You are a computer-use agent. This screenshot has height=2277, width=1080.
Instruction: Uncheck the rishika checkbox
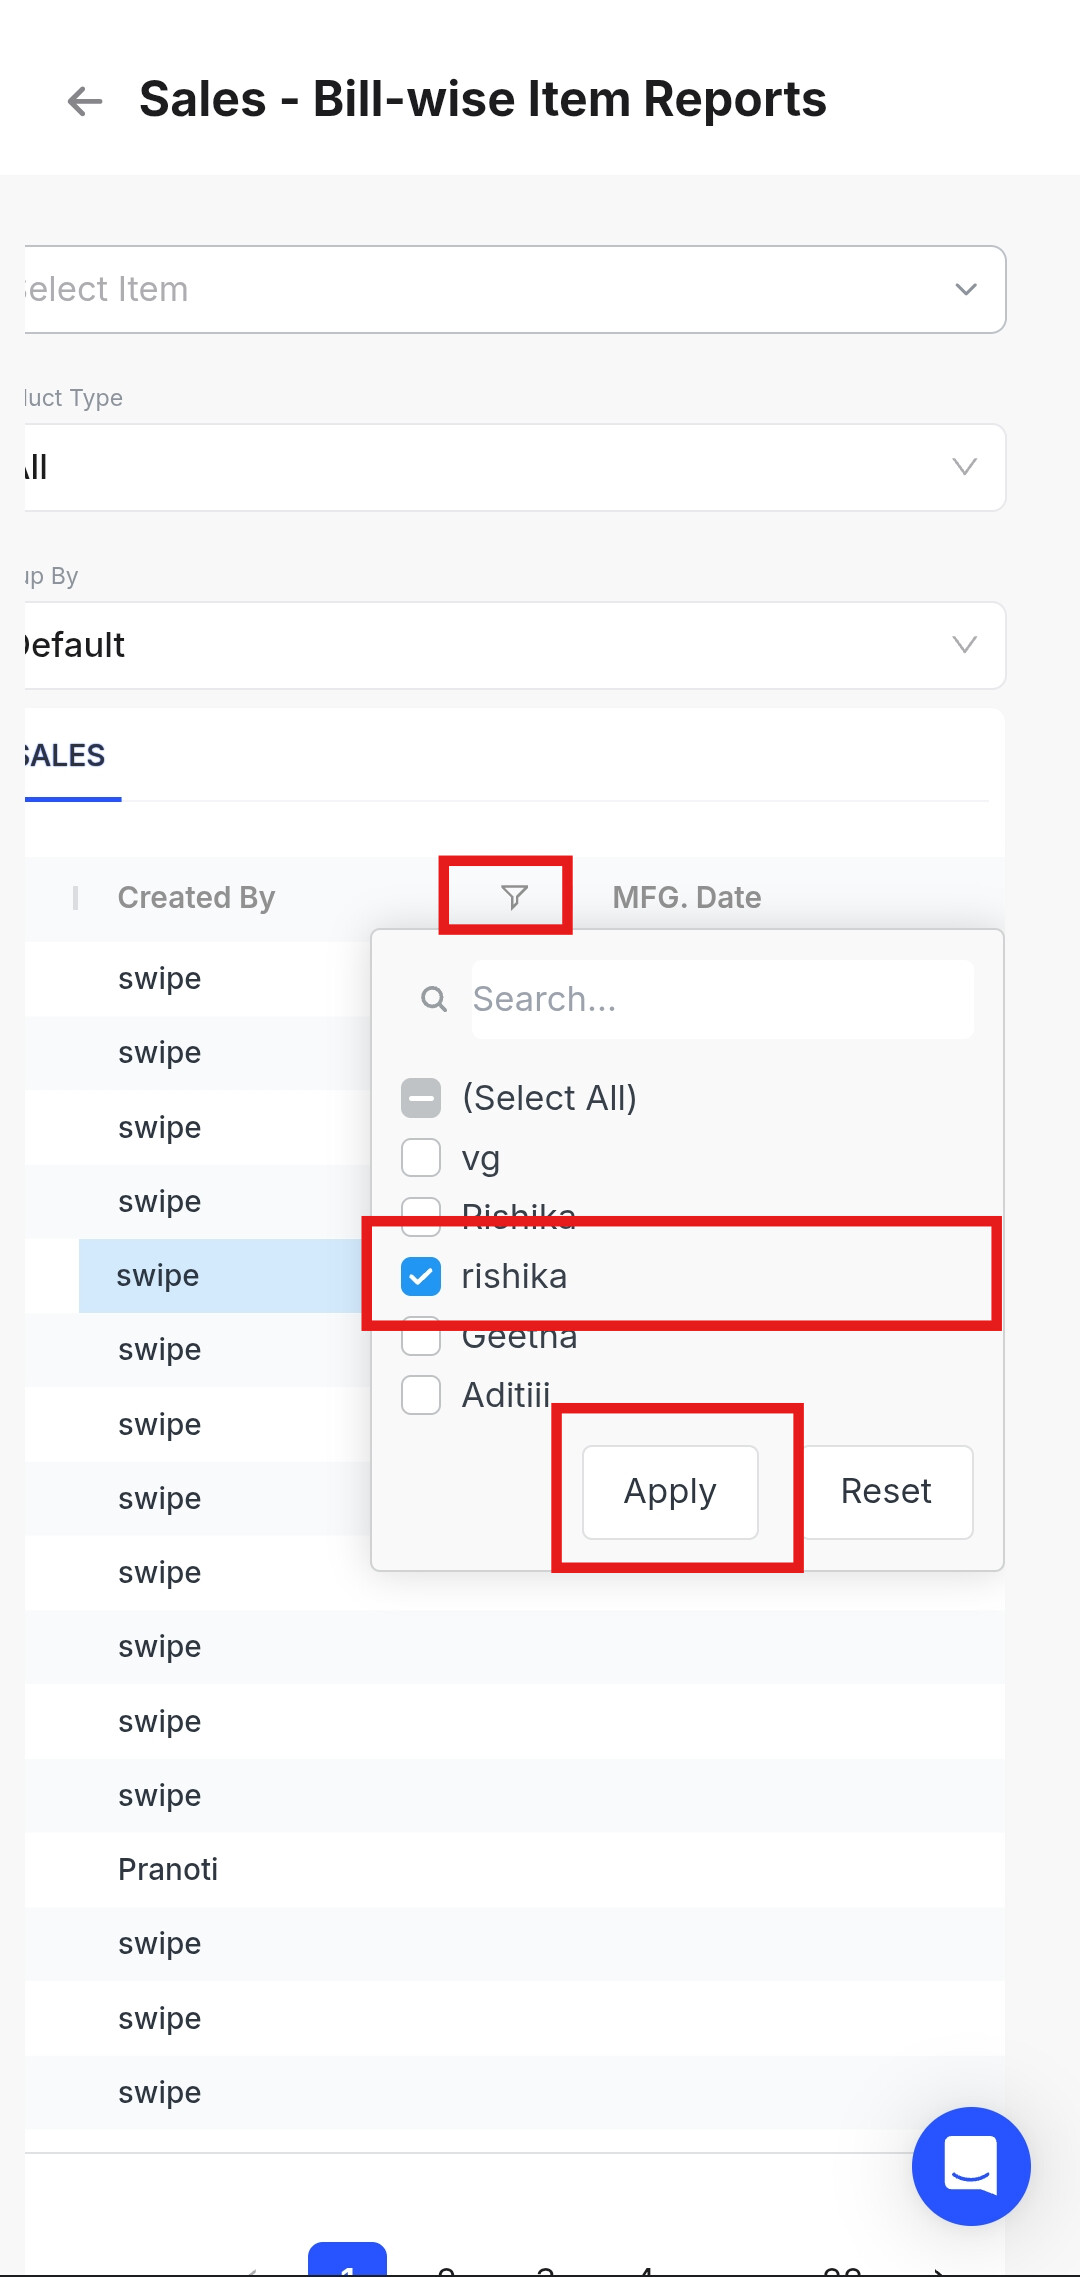pos(421,1276)
